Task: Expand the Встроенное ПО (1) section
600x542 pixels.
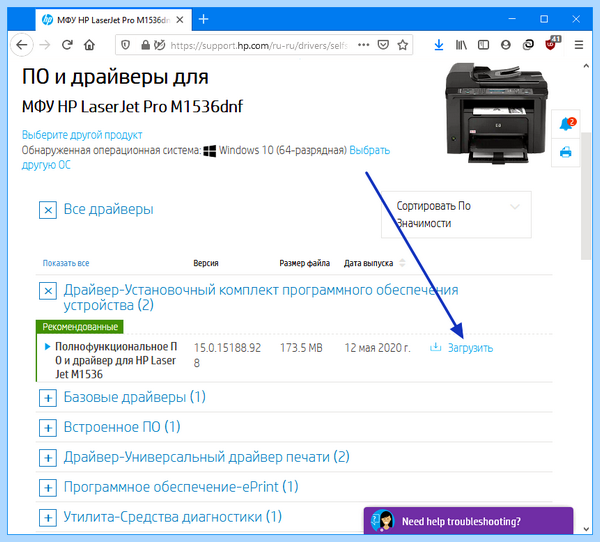Action: coord(48,428)
